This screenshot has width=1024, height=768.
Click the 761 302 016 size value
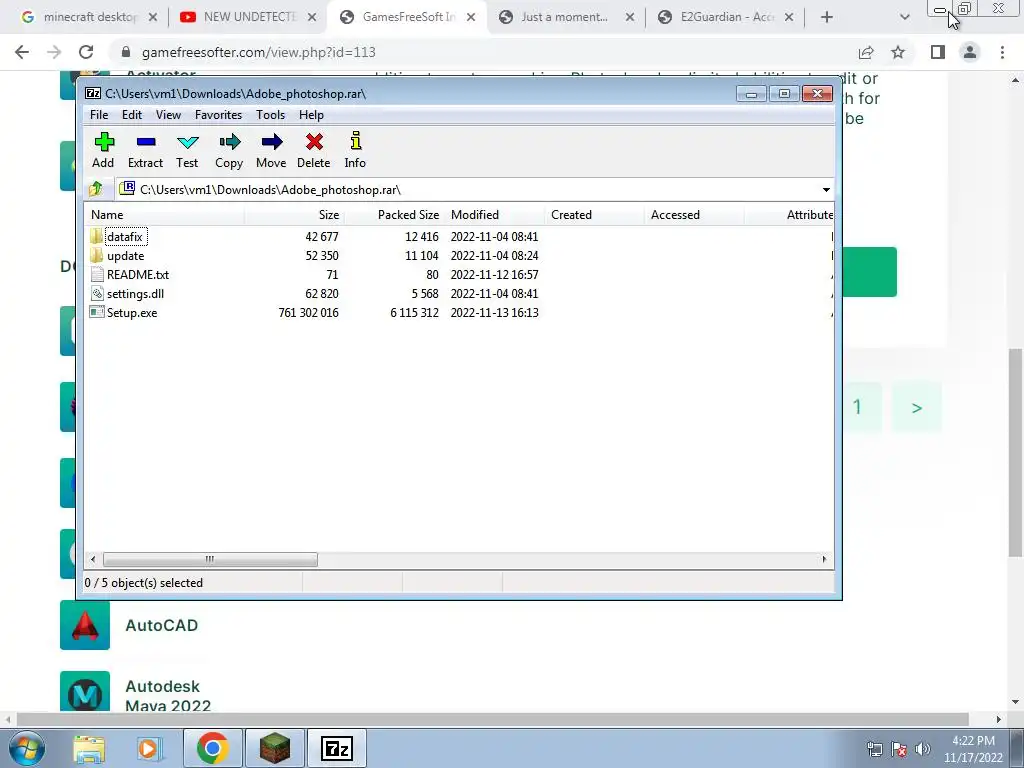click(308, 313)
